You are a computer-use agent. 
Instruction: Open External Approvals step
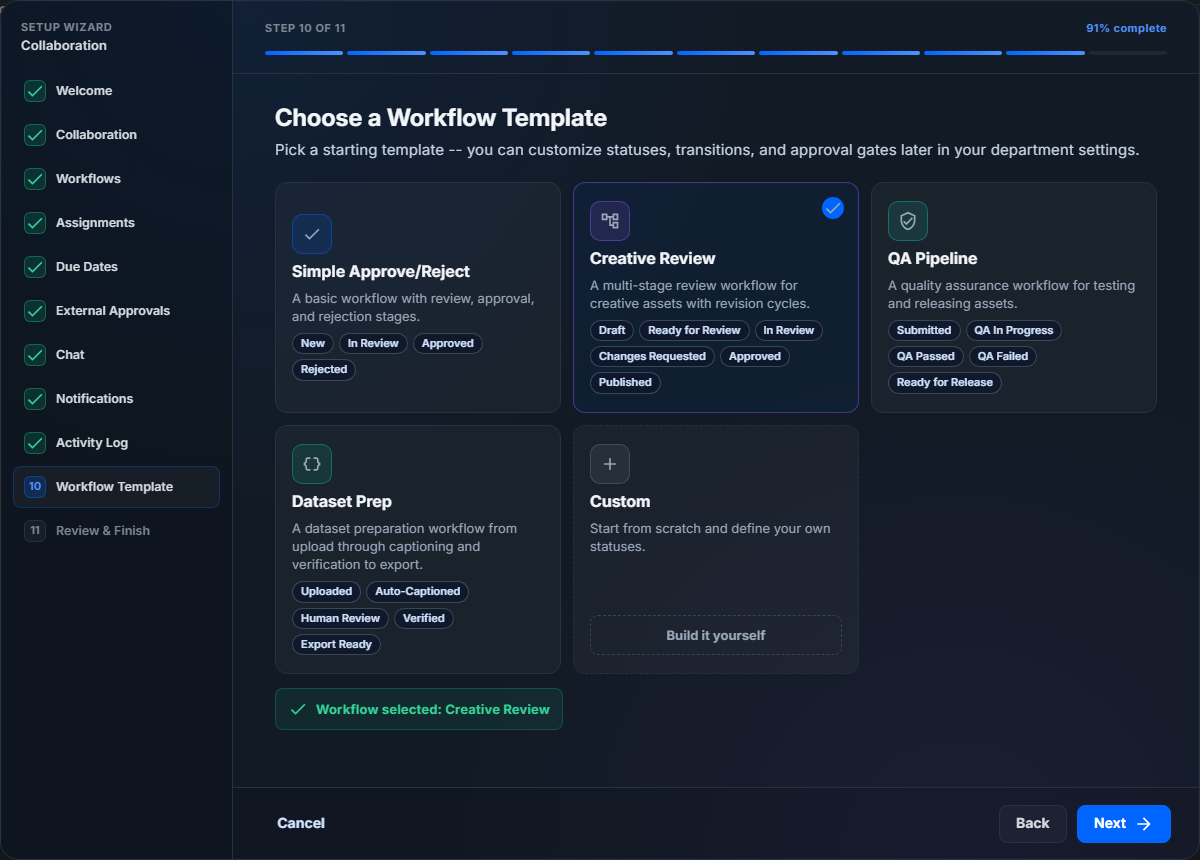coord(116,311)
